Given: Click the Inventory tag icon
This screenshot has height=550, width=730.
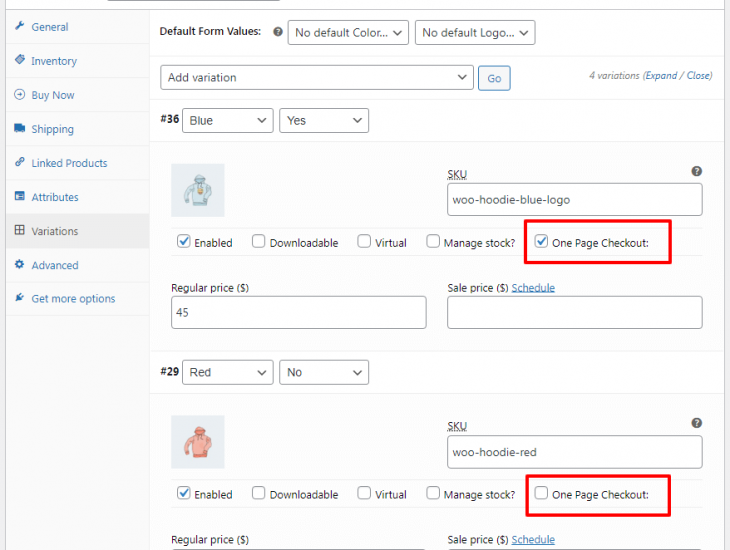Looking at the screenshot, I should [x=20, y=60].
